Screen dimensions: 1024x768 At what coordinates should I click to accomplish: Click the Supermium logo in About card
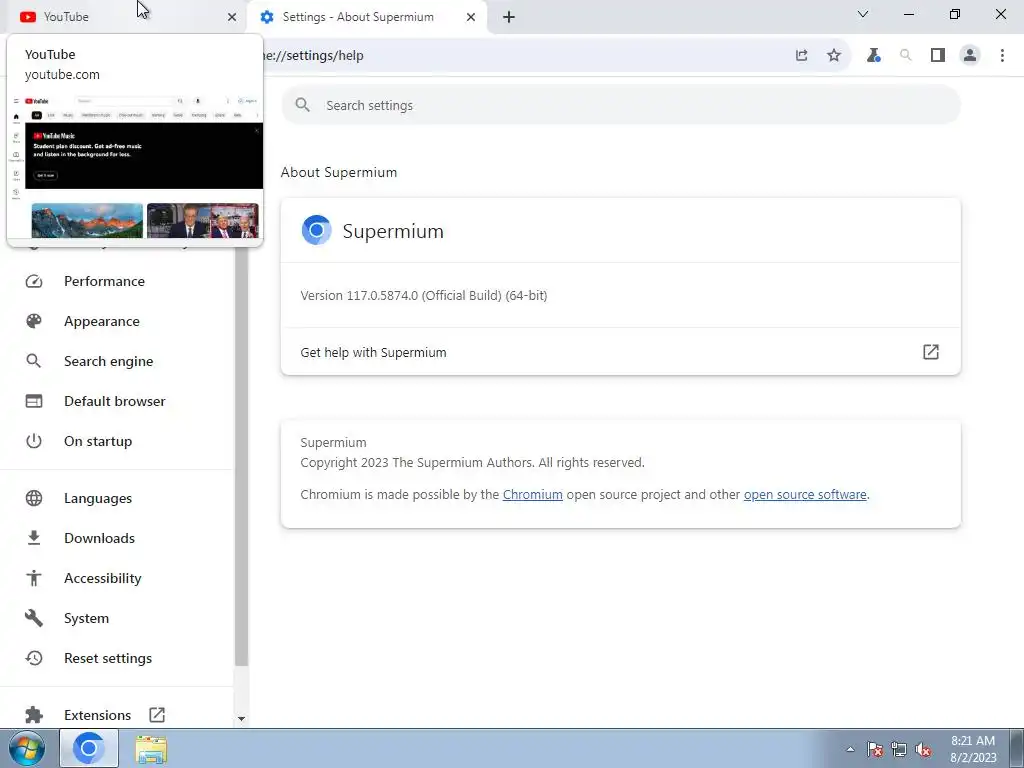[x=317, y=231]
